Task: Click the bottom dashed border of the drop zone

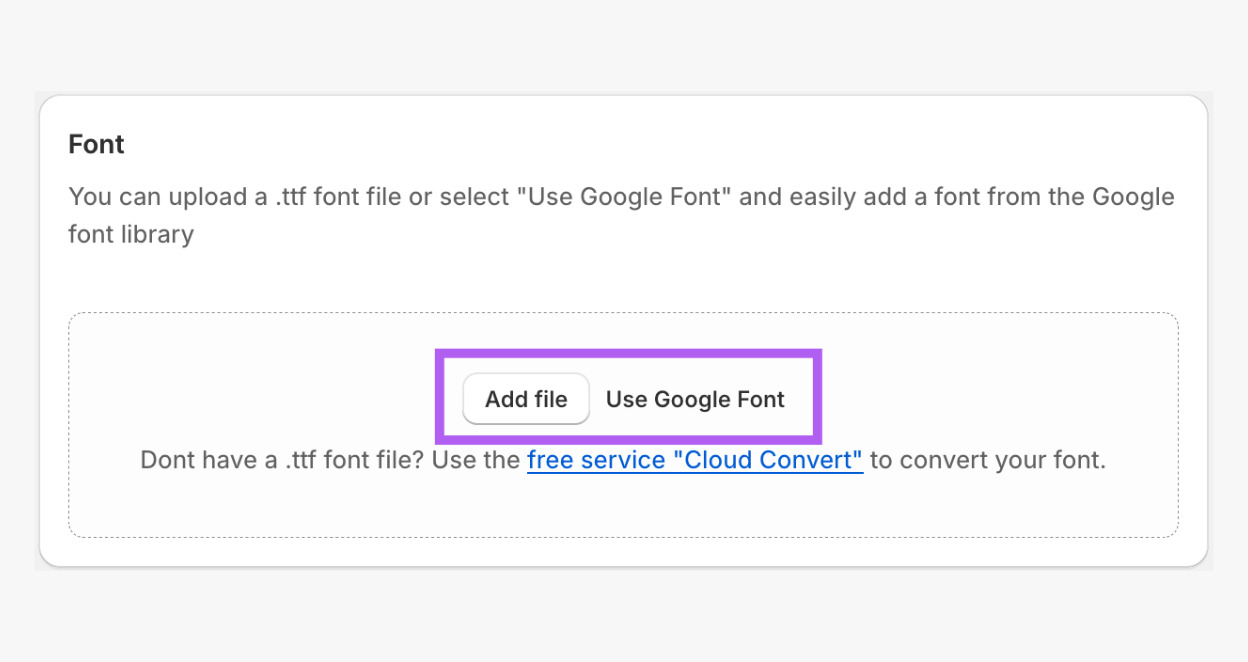Action: pyautogui.click(x=622, y=537)
